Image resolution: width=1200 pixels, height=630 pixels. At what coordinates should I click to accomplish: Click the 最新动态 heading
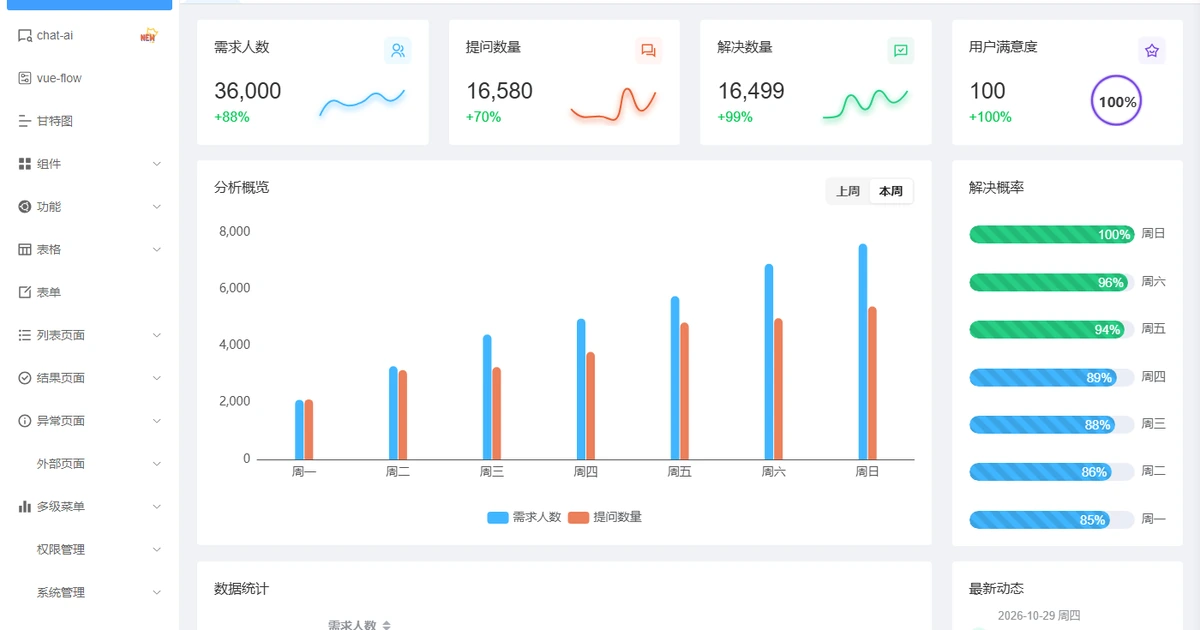pos(996,589)
